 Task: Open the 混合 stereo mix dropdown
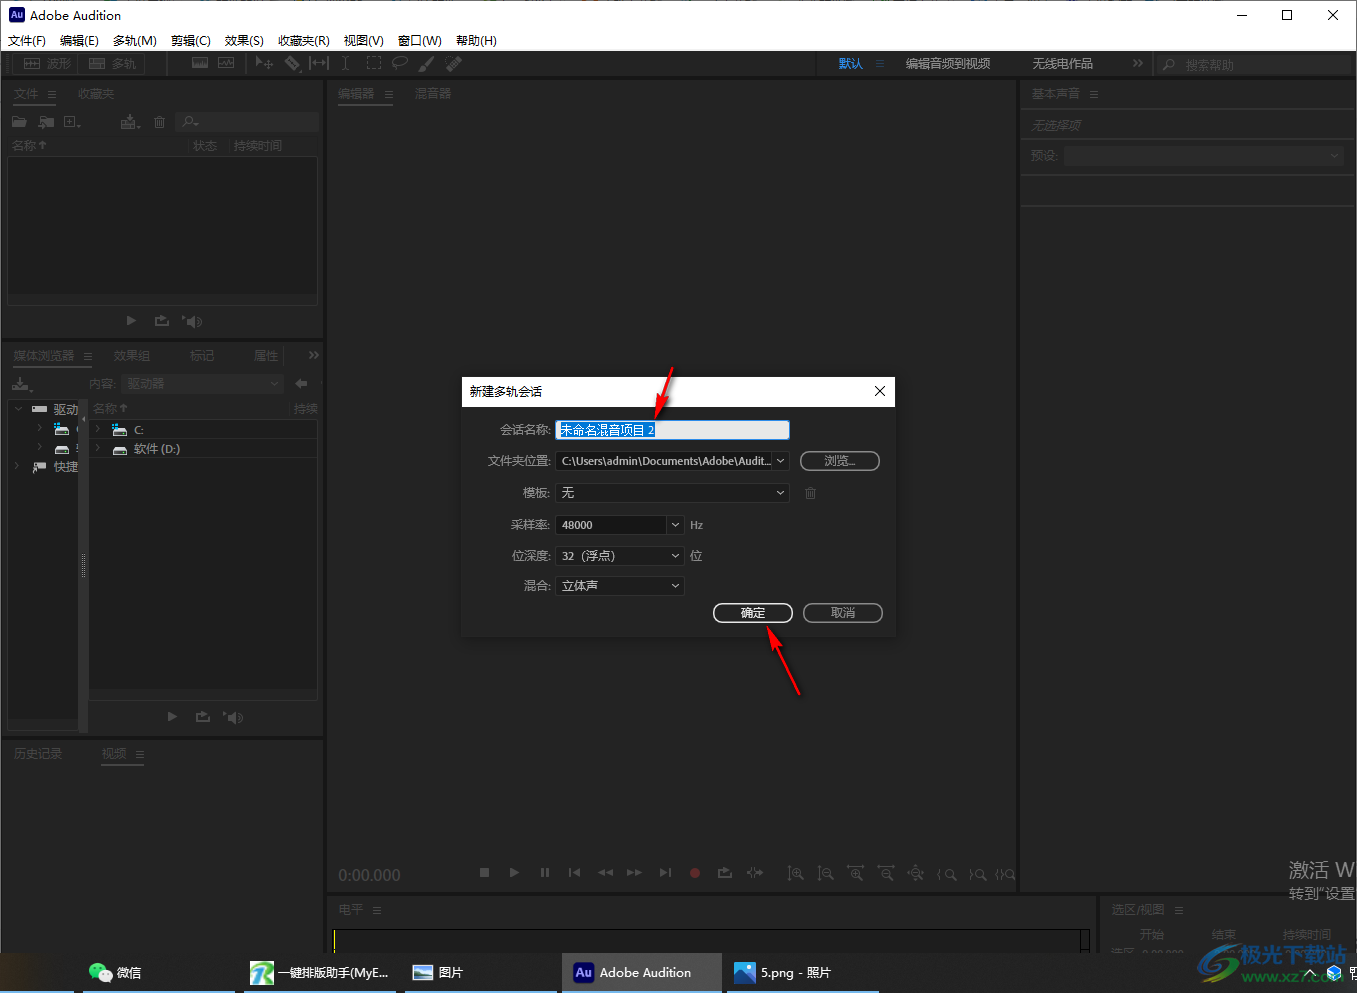pos(620,586)
